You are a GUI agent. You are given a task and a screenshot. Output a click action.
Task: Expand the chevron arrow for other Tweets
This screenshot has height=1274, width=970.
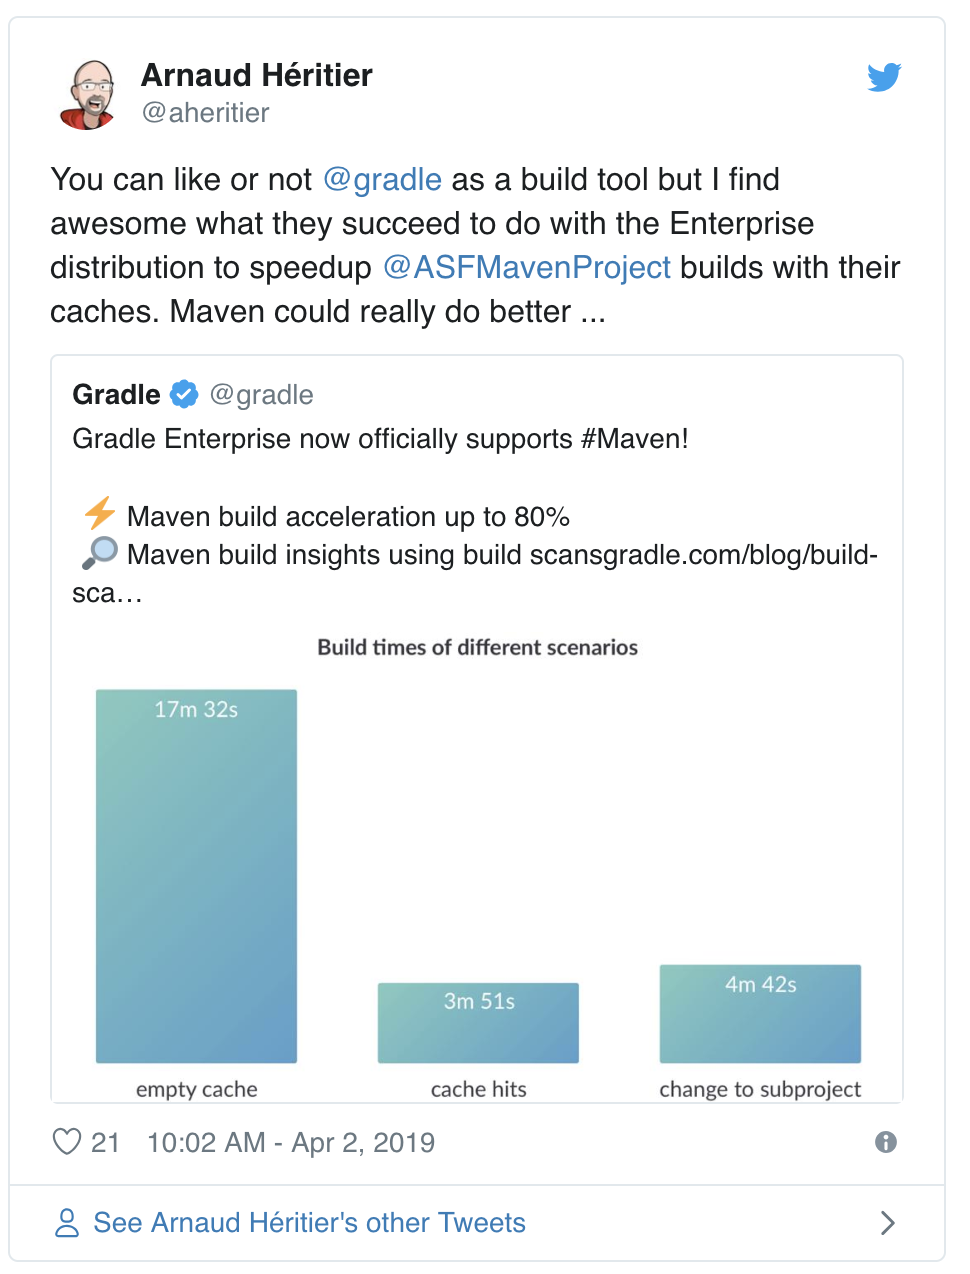887,1223
